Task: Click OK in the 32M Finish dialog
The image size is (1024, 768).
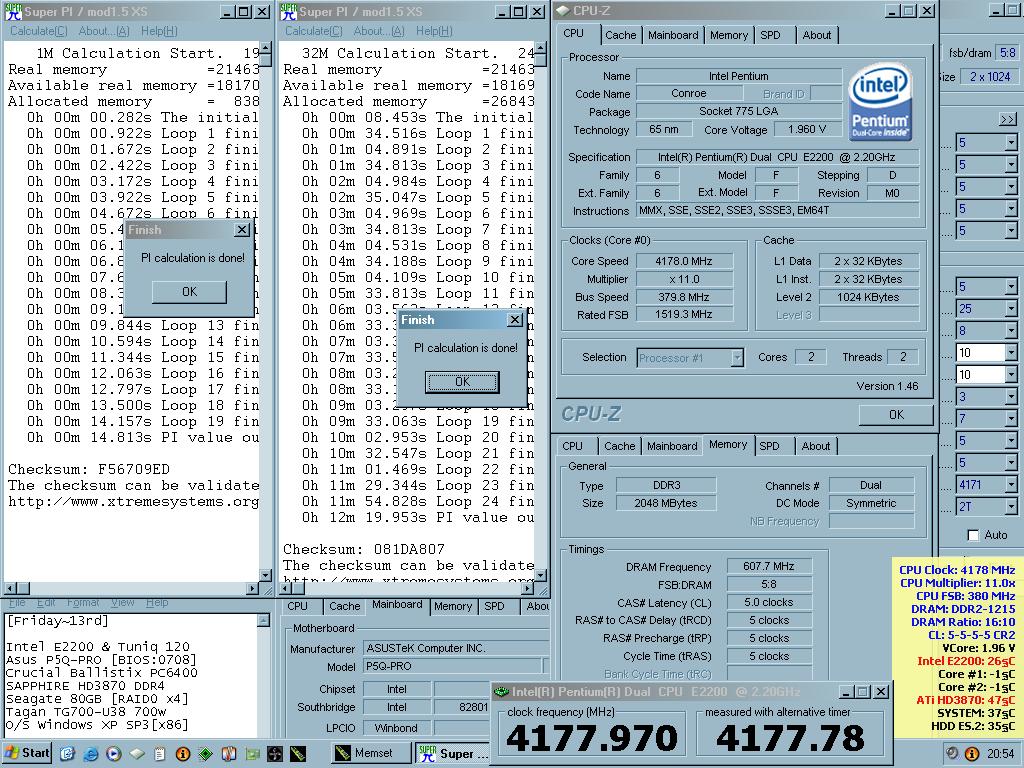Action: click(462, 382)
